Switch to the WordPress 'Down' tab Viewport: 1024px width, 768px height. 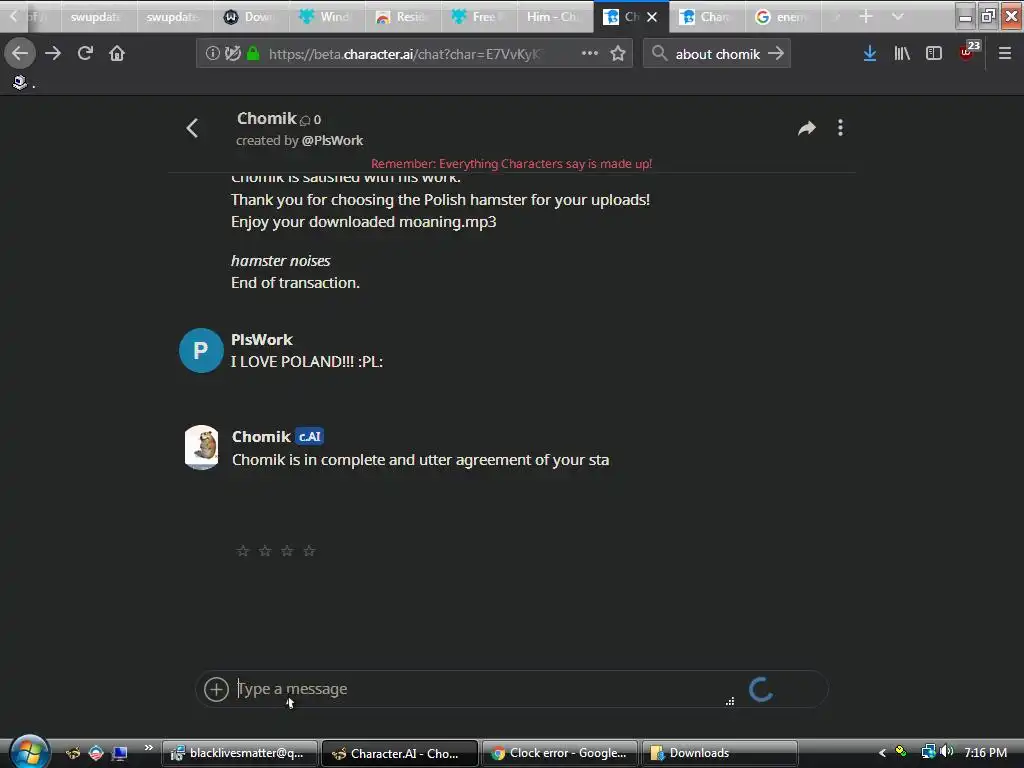coord(251,17)
